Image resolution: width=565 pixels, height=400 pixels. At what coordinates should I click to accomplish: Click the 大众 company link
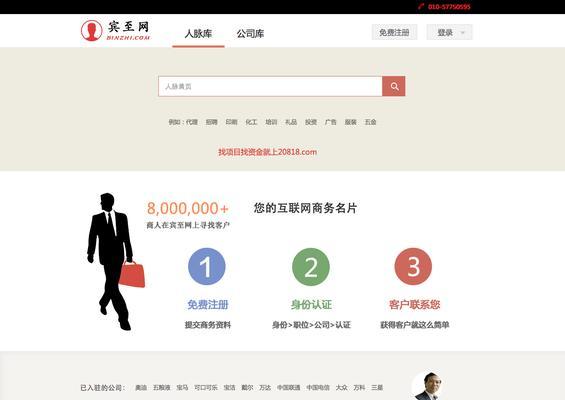342,387
